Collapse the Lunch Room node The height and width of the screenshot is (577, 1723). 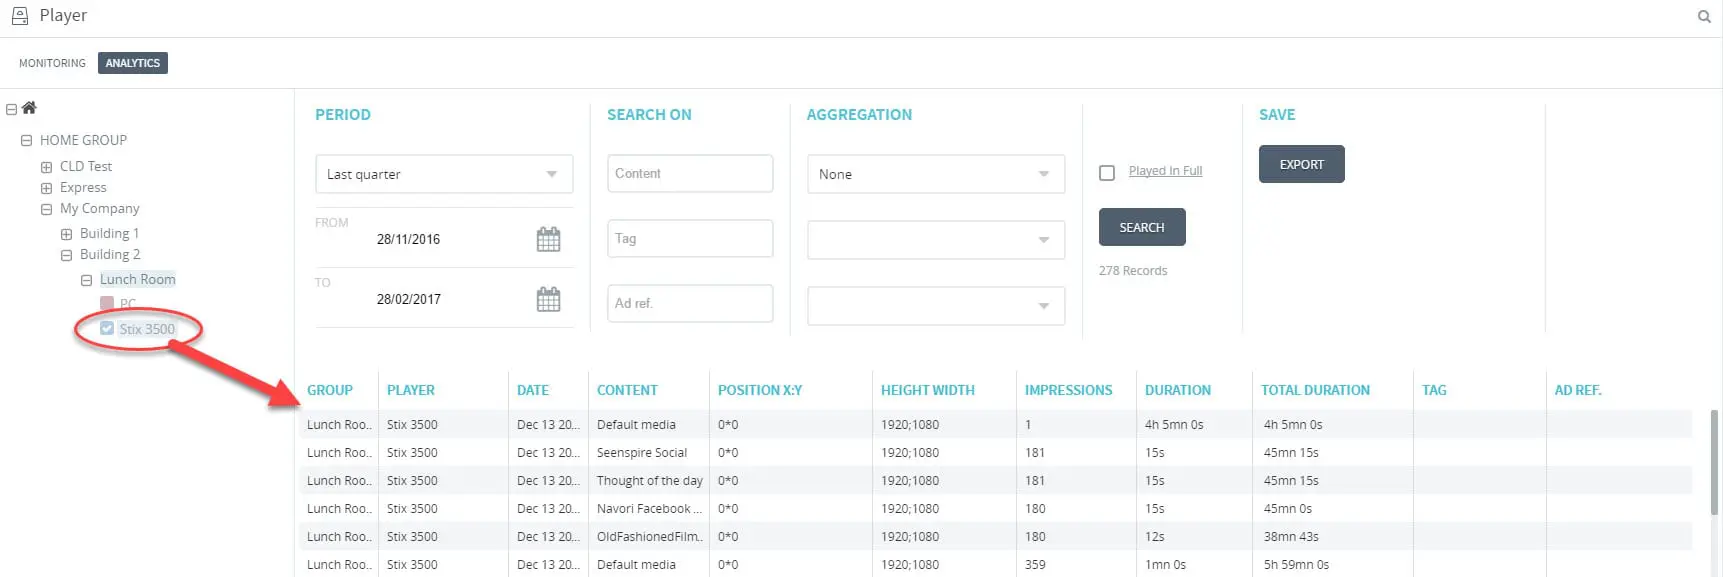pos(86,281)
